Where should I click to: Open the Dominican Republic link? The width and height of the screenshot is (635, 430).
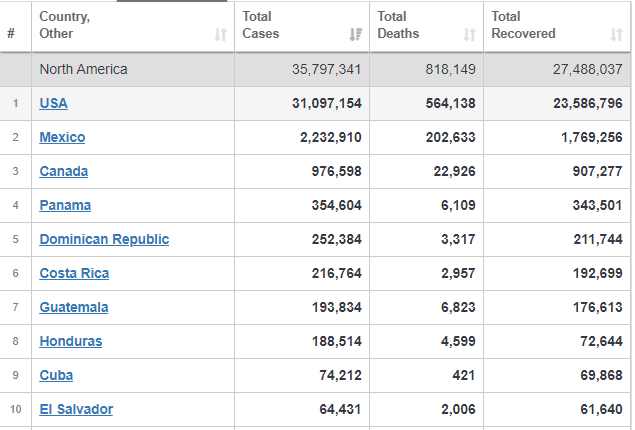(104, 239)
